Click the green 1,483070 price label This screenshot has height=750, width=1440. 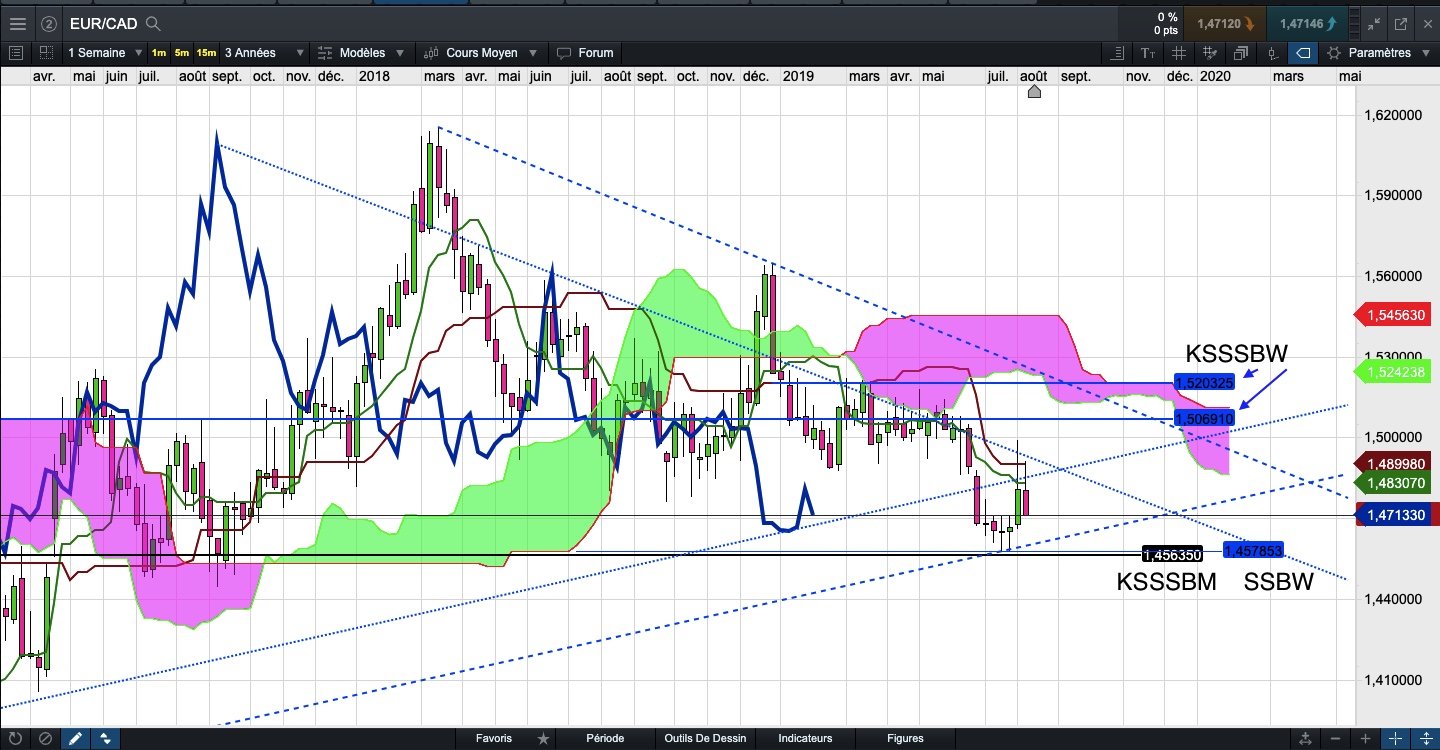(1394, 484)
